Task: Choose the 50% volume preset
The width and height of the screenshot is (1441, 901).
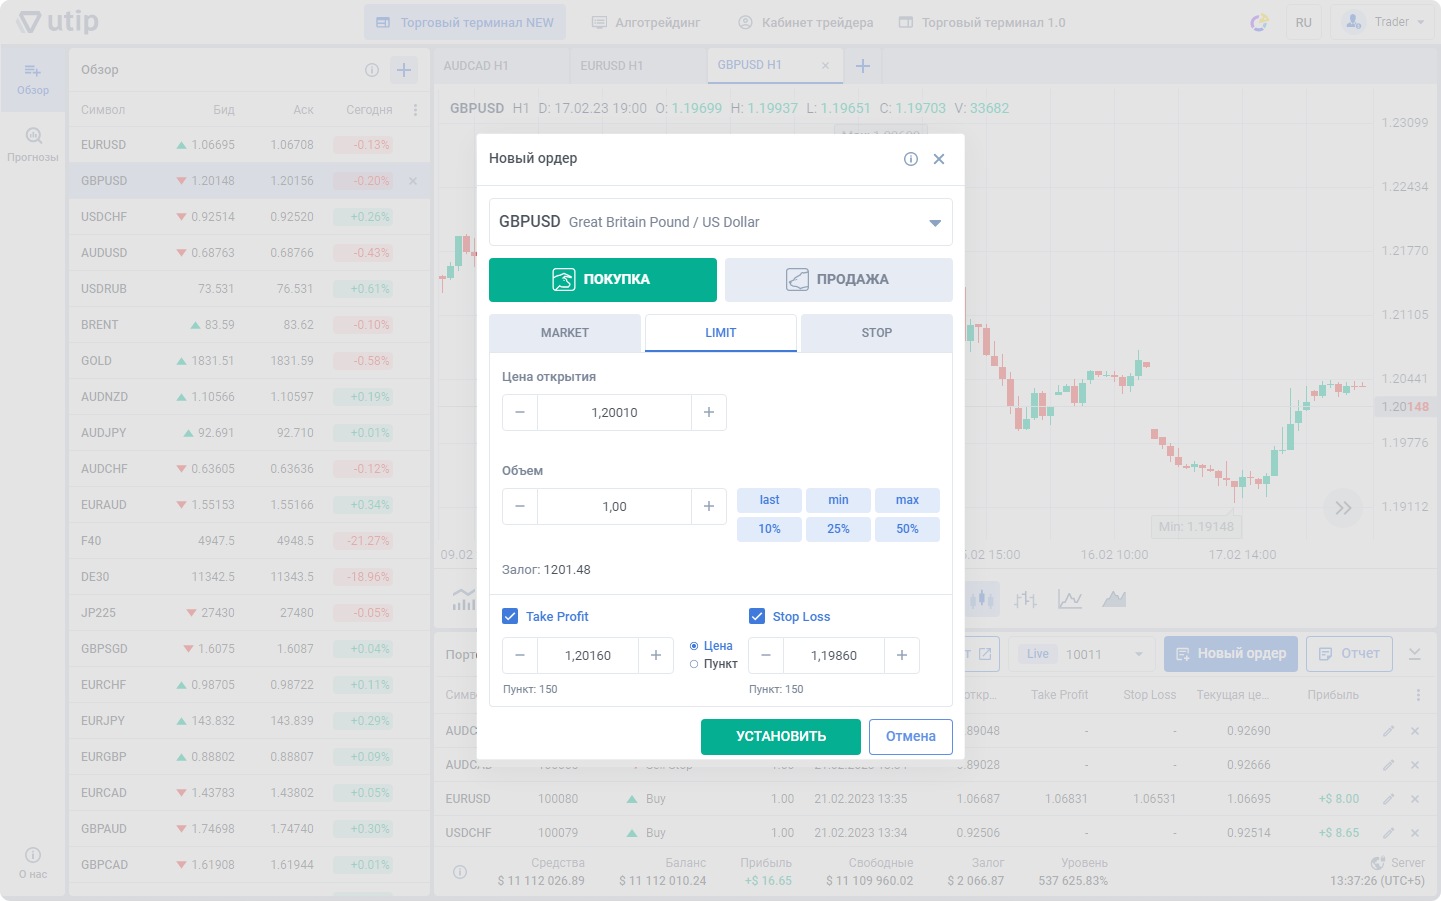Action: 907,529
